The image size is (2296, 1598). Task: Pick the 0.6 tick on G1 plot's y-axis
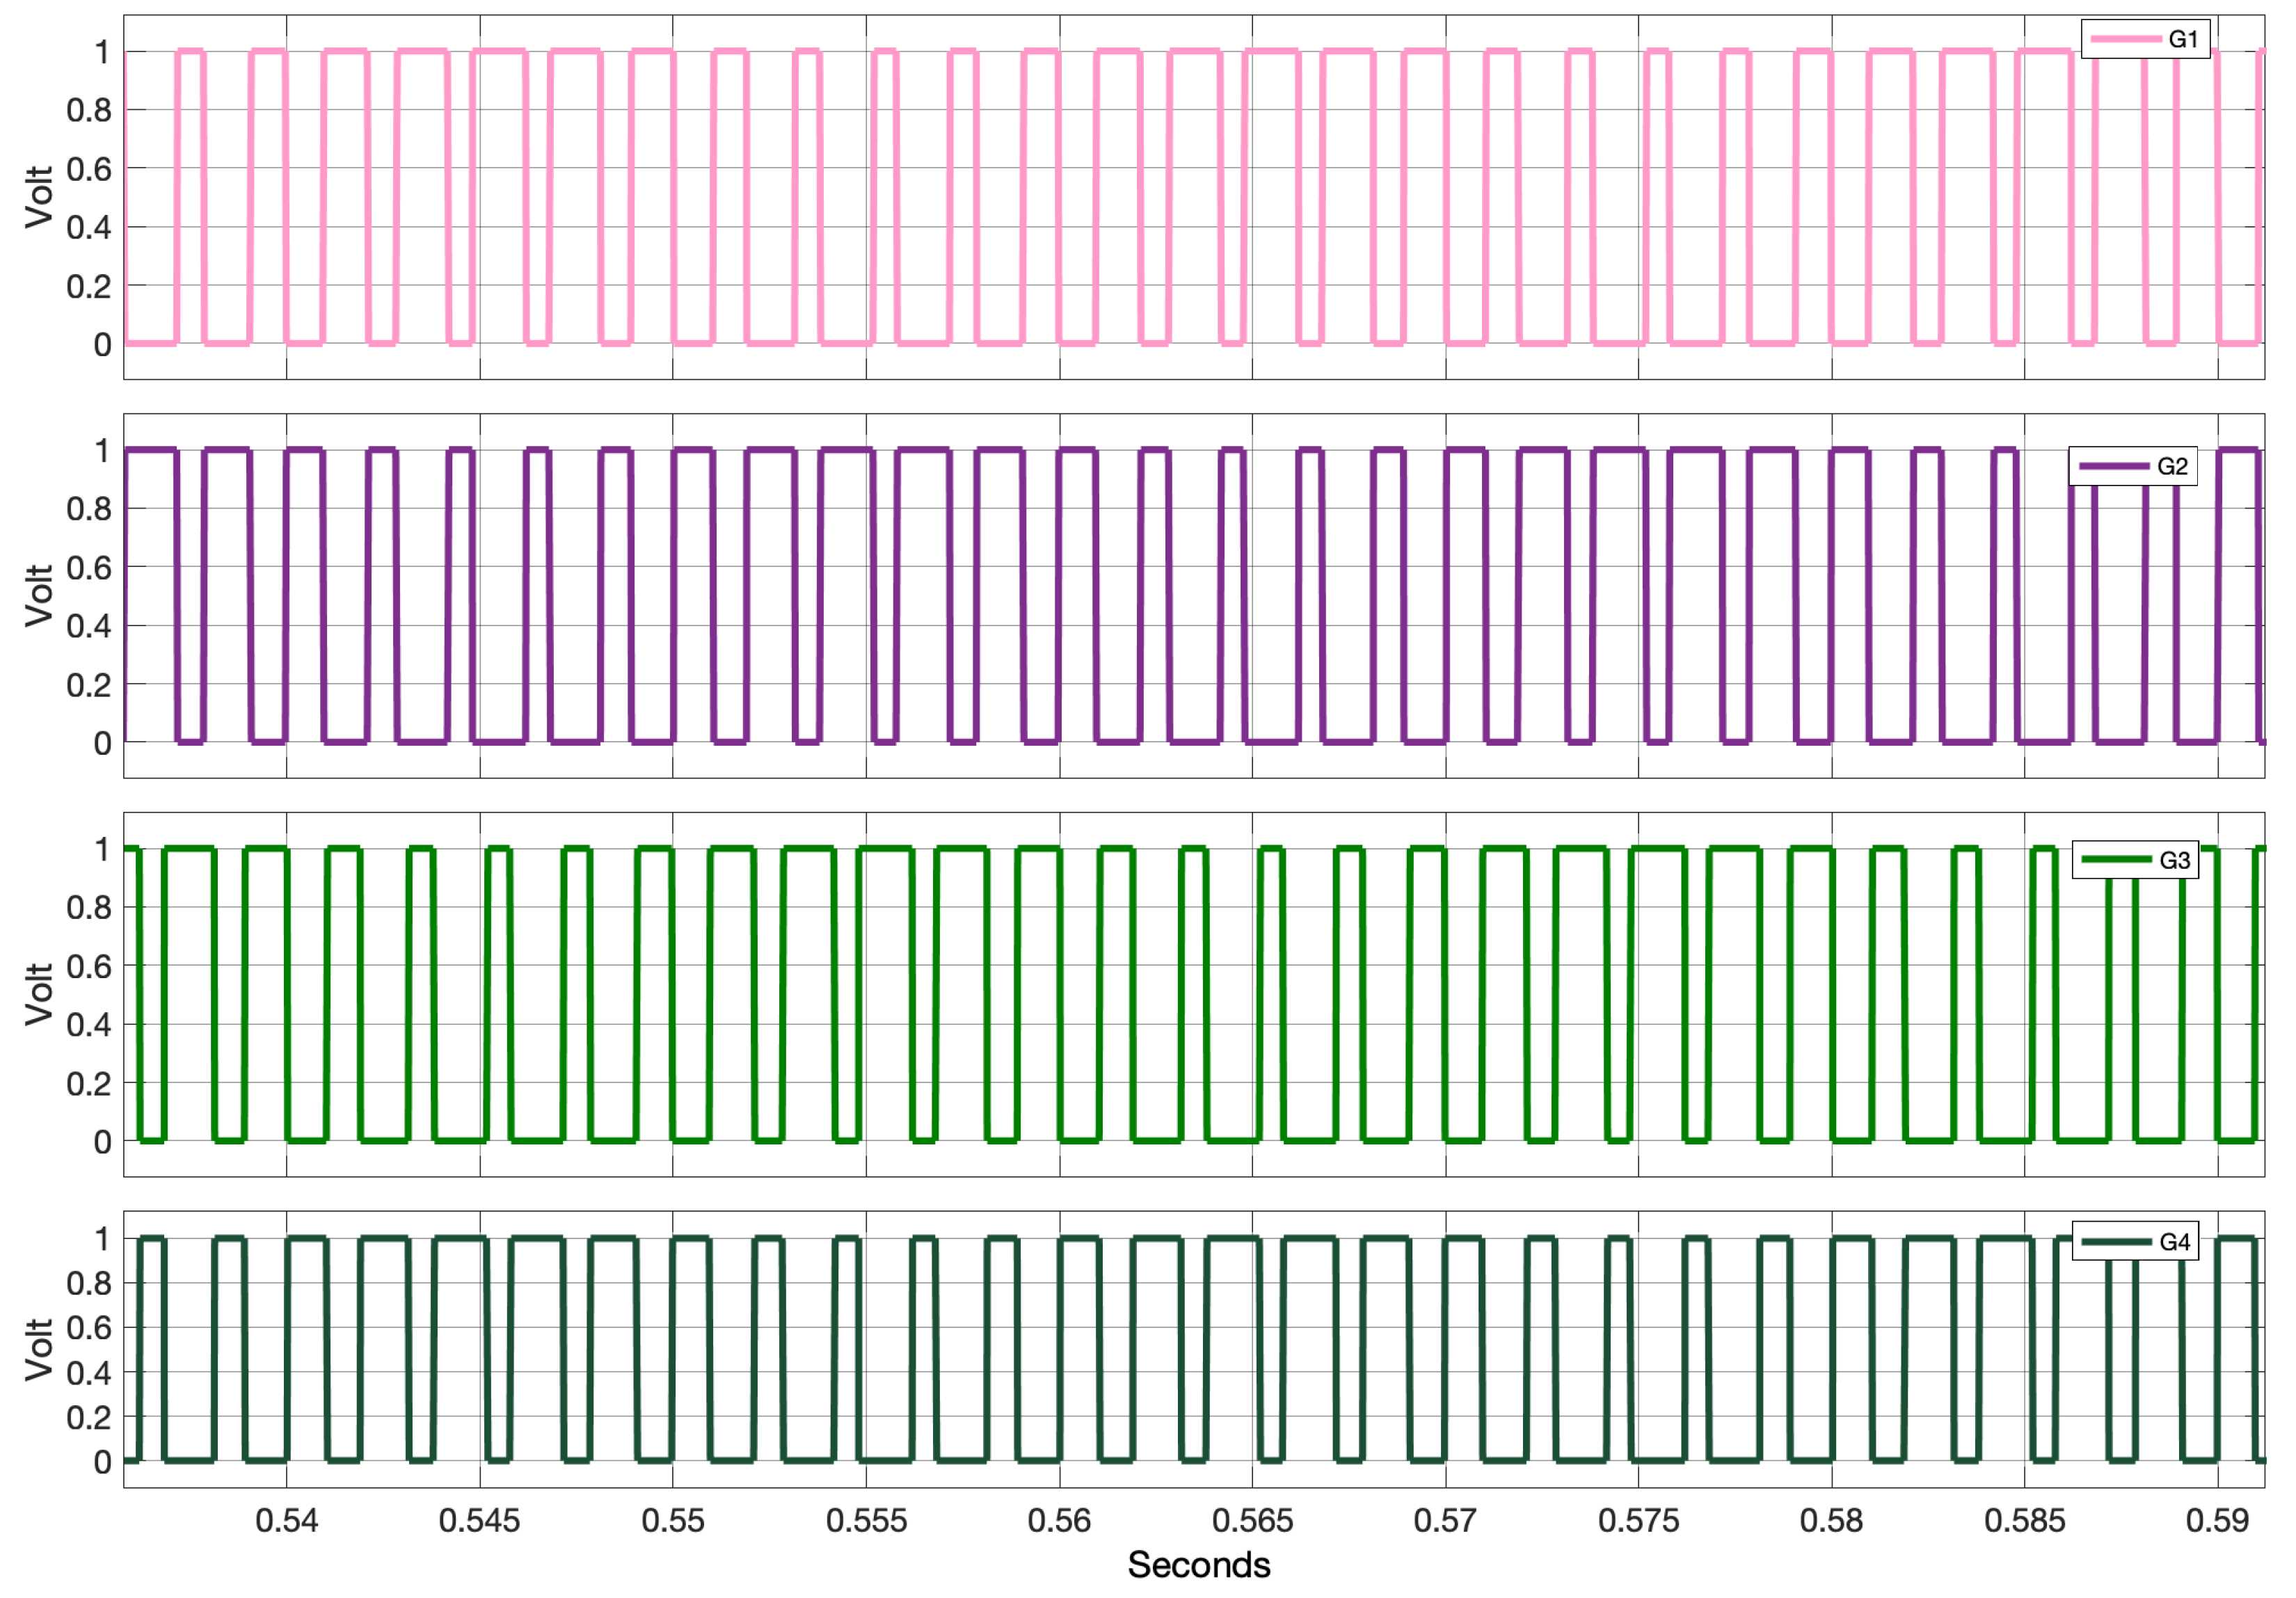pos(89,169)
